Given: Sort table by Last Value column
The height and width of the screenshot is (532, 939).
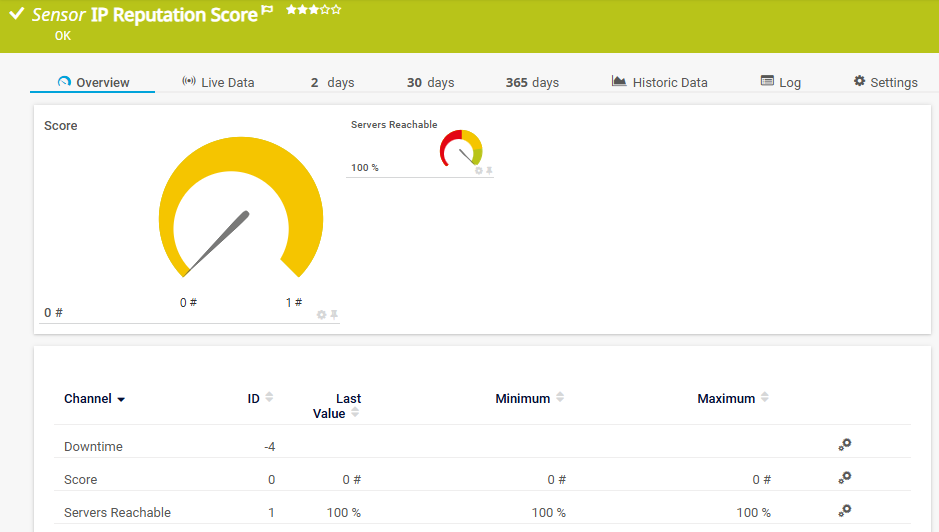Looking at the screenshot, I should [337, 406].
